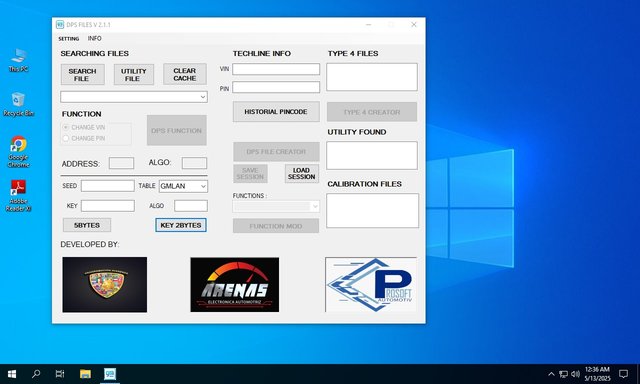640x384 pixels.
Task: Open the SETTING menu
Action: pyautogui.click(x=69, y=39)
